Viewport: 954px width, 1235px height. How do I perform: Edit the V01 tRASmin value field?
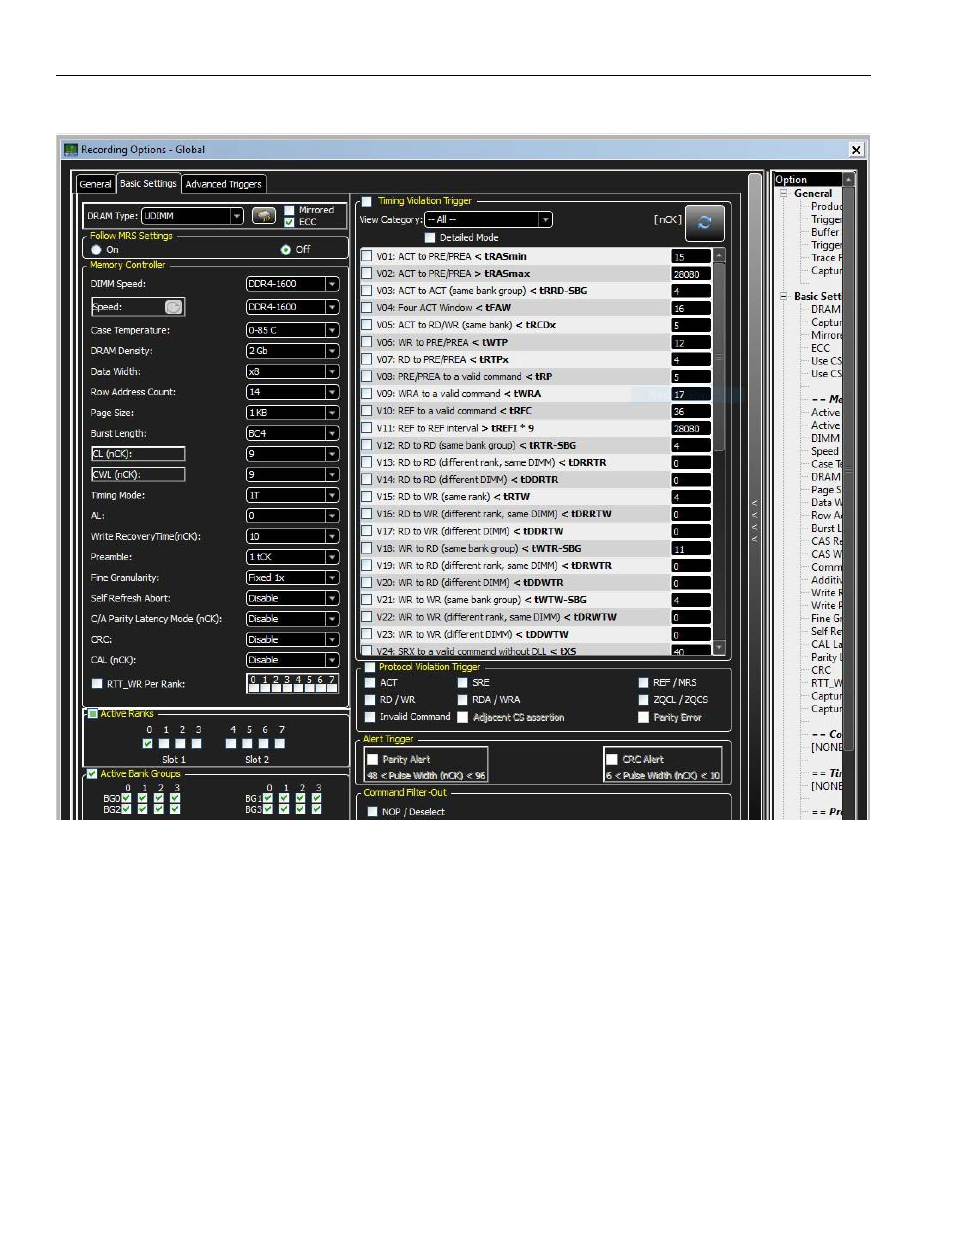pyautogui.click(x=691, y=257)
